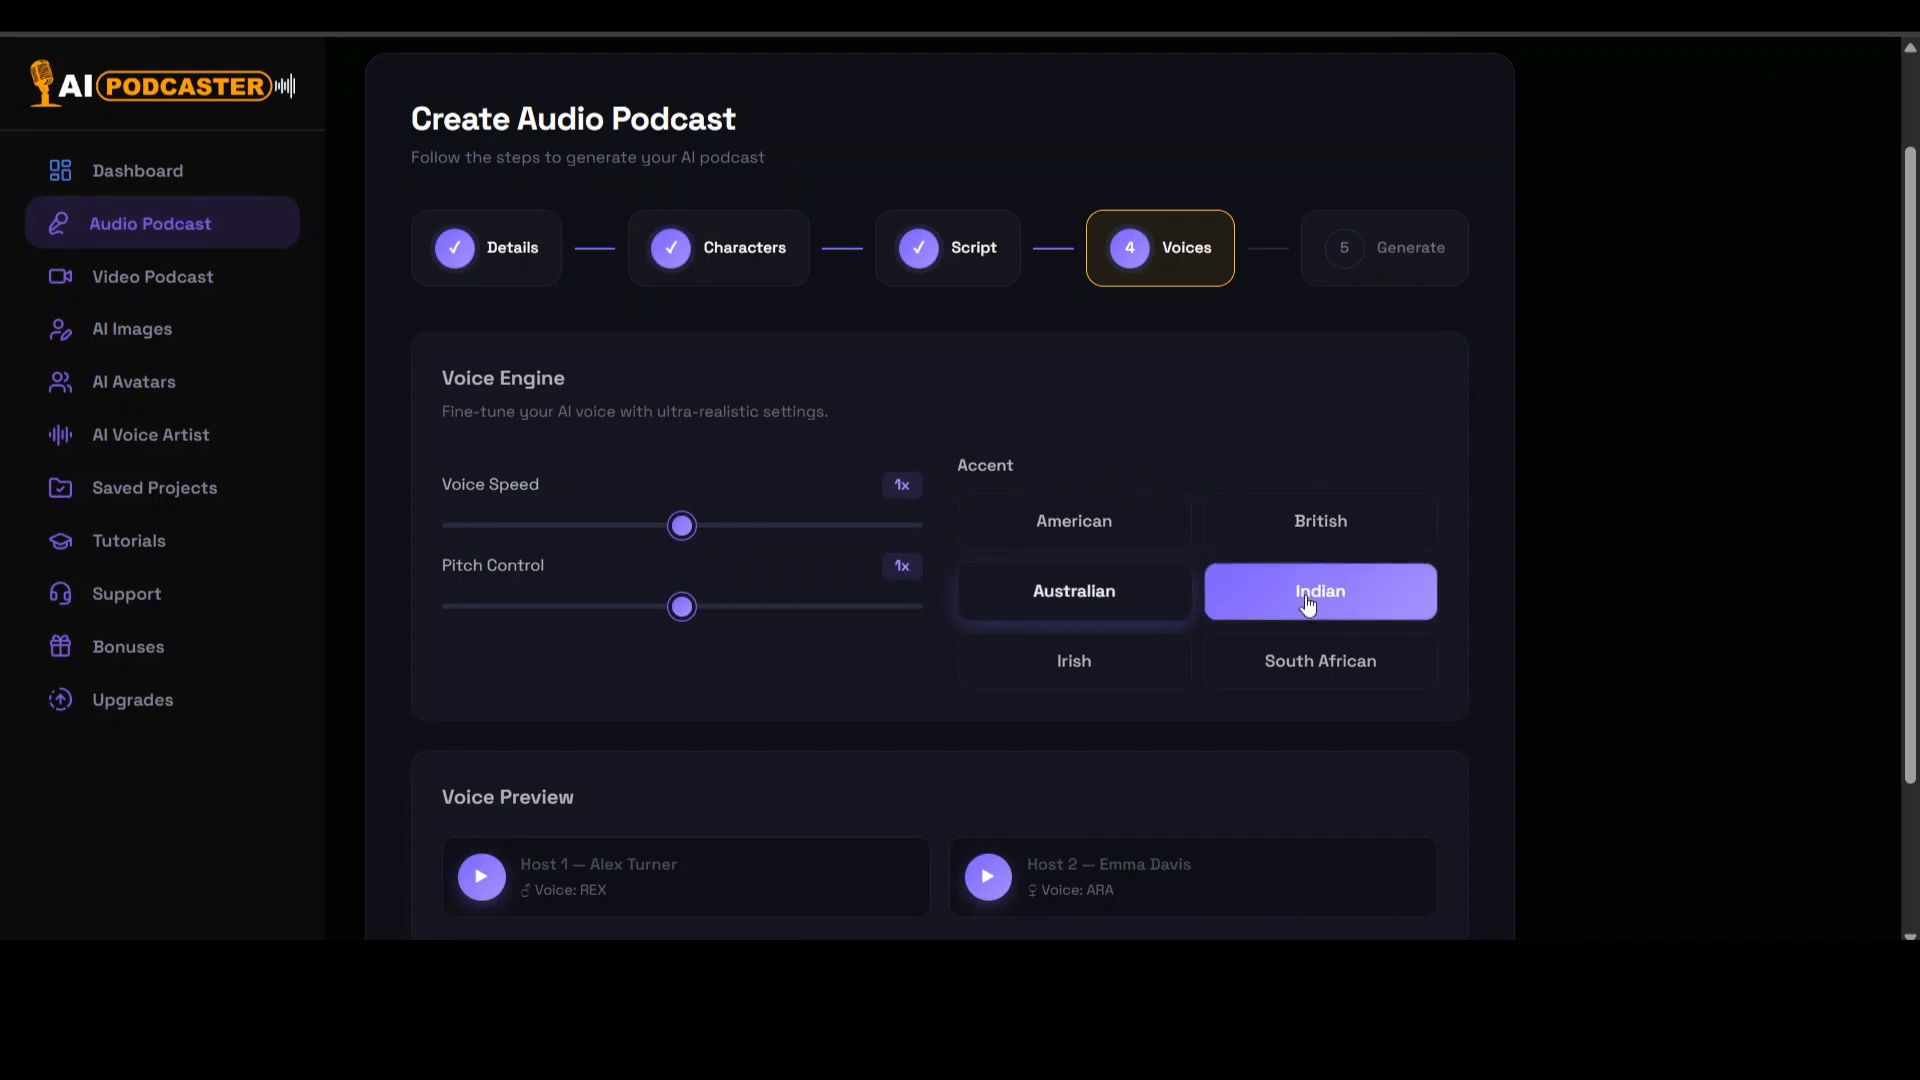
Task: Select the American accent option
Action: coord(1074,521)
